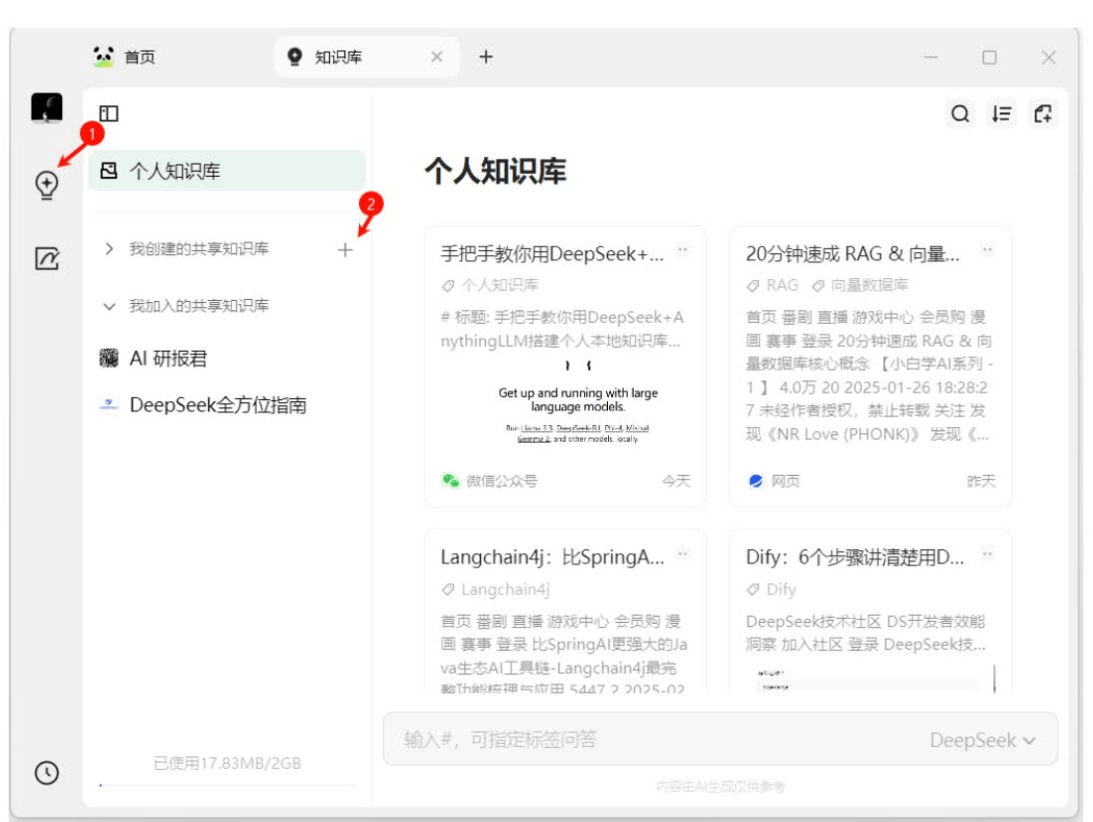1093x822 pixels.
Task: Click the user avatar in the sidebar
Action: tap(46, 108)
